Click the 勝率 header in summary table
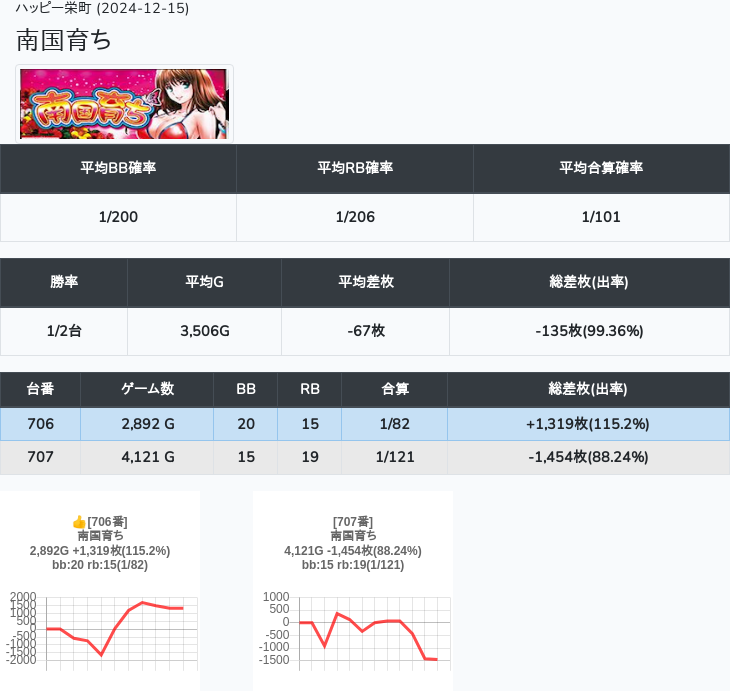 coord(64,282)
